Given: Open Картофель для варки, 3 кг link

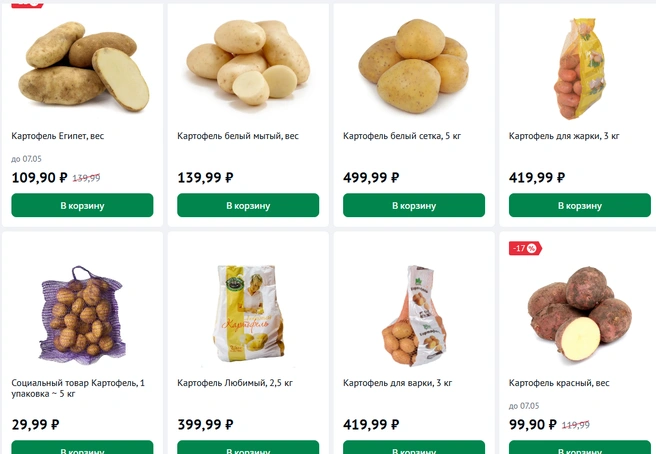Looking at the screenshot, I should click(x=397, y=383).
